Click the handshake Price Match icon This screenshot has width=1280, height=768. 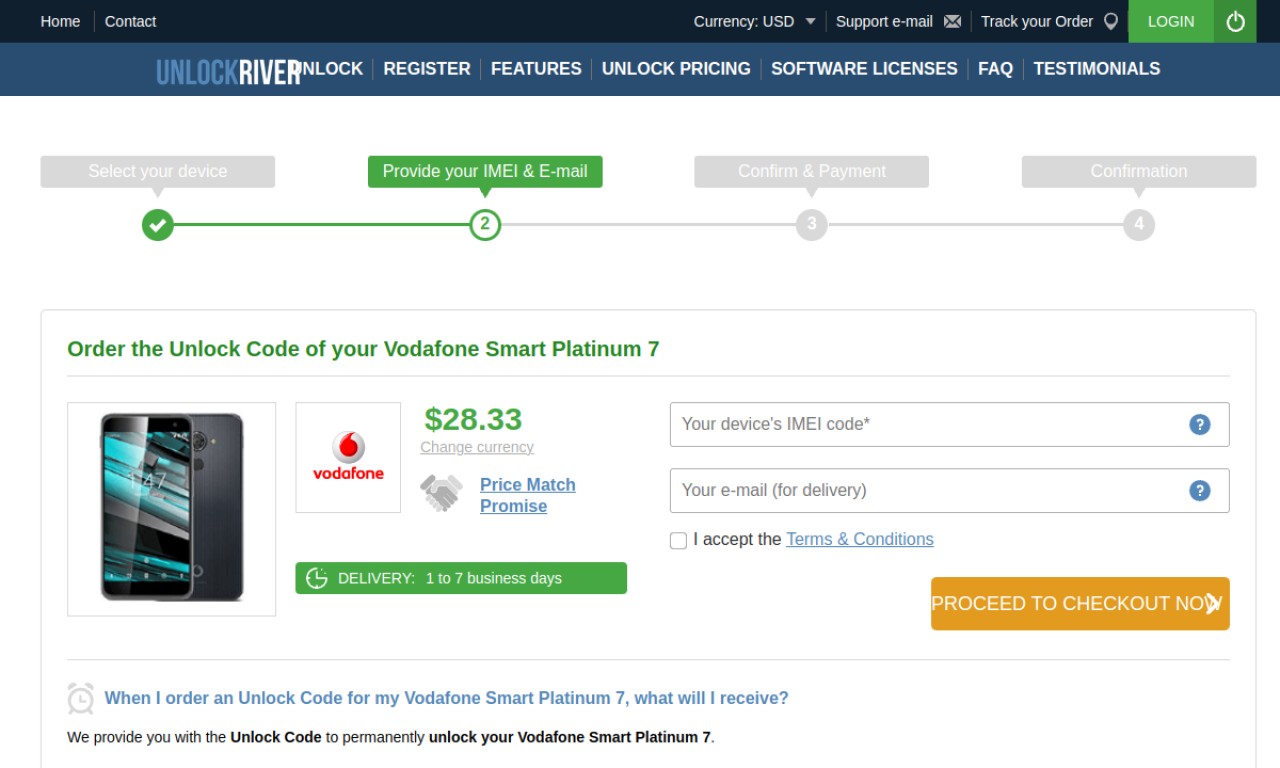click(x=441, y=493)
